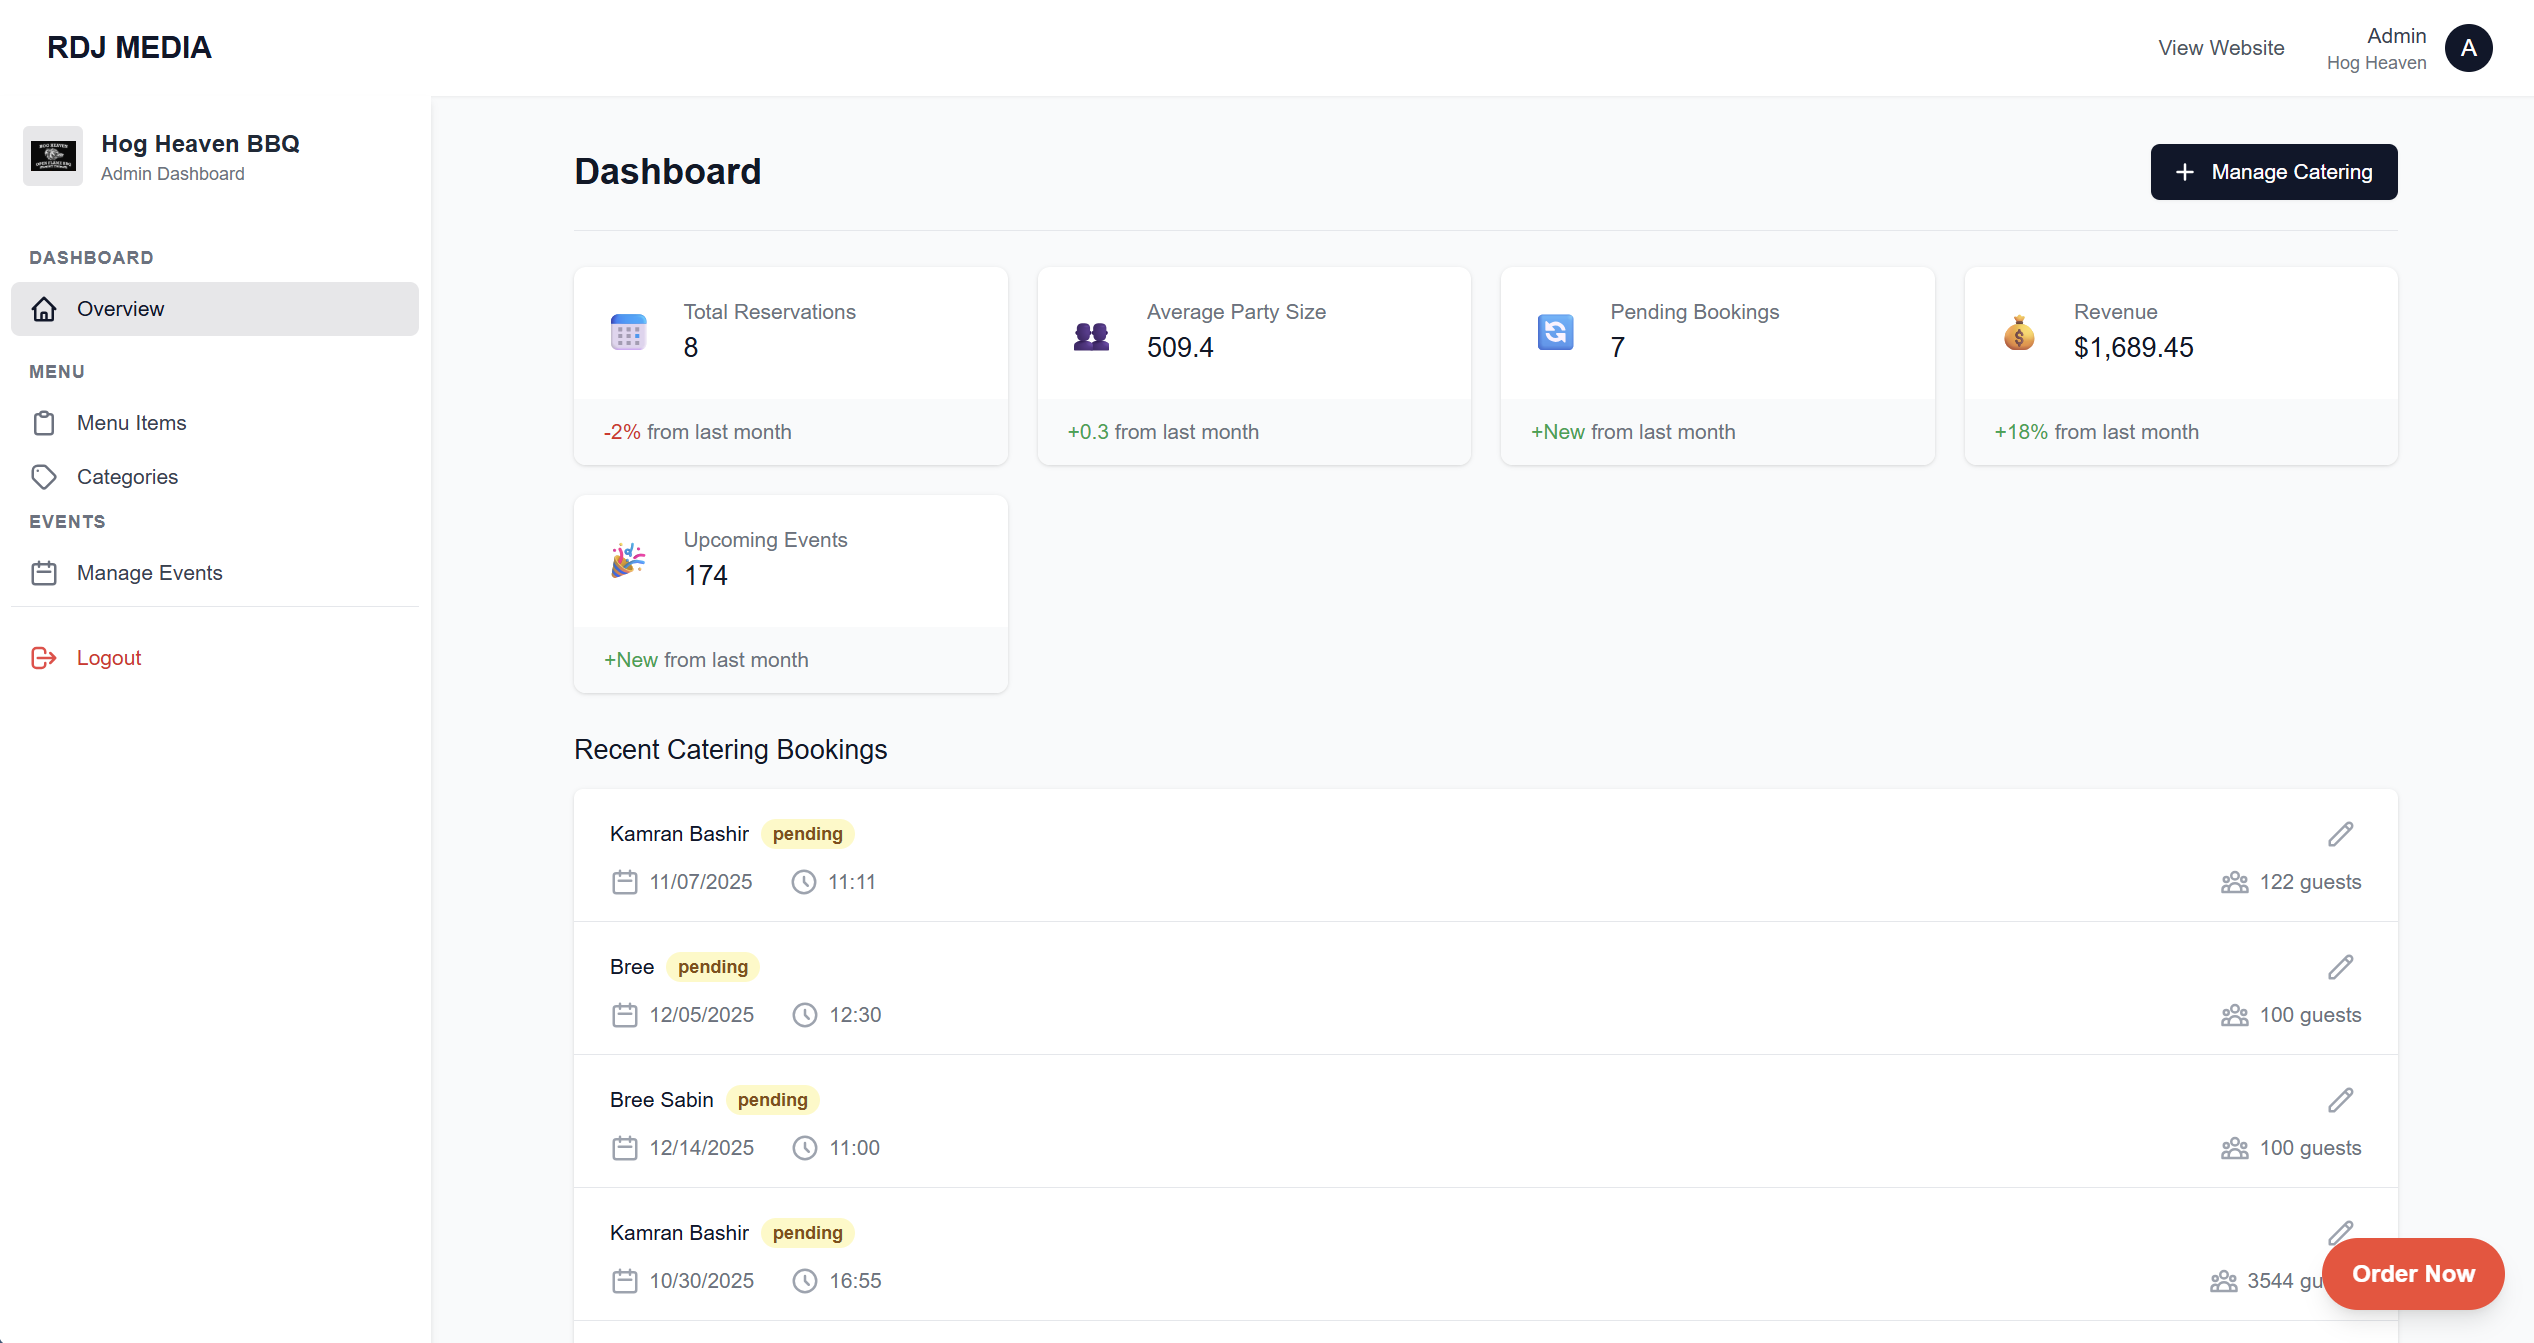Click the red Logout arrow icon

click(44, 658)
